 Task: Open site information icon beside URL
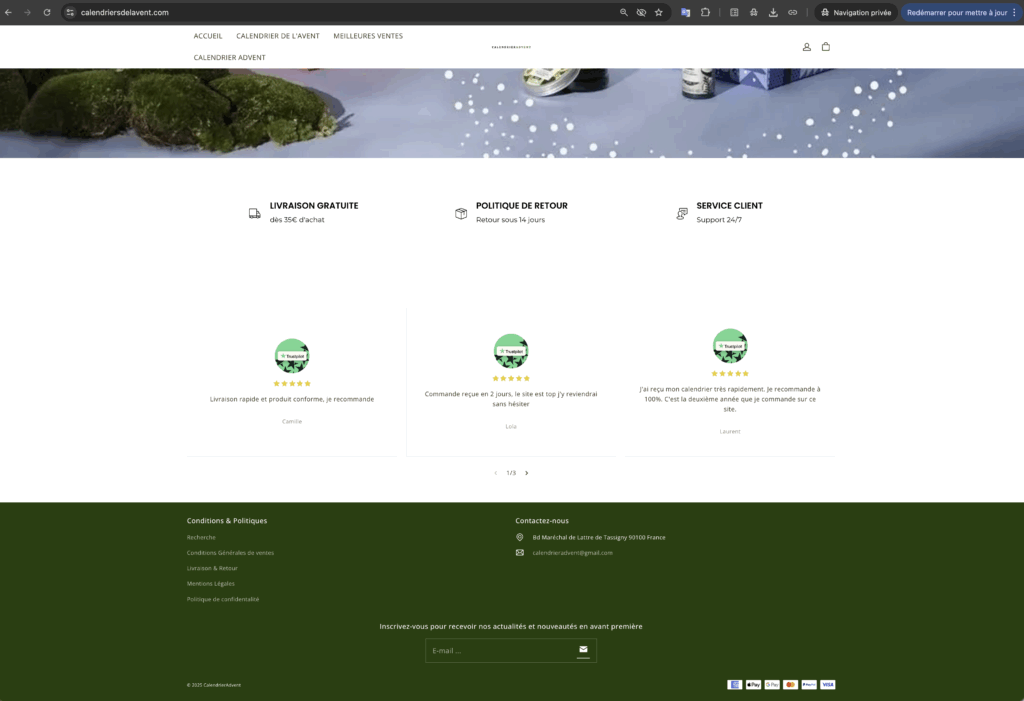[71, 13]
